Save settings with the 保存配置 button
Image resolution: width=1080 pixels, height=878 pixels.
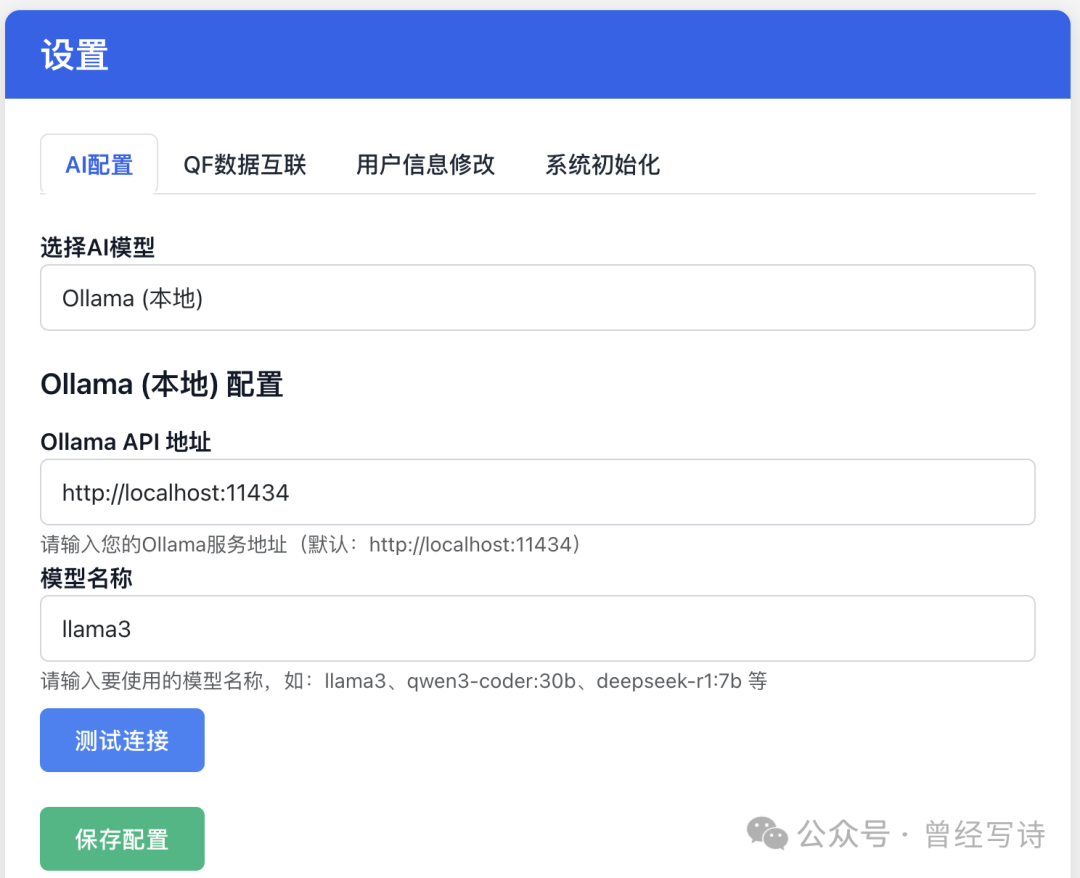(122, 839)
